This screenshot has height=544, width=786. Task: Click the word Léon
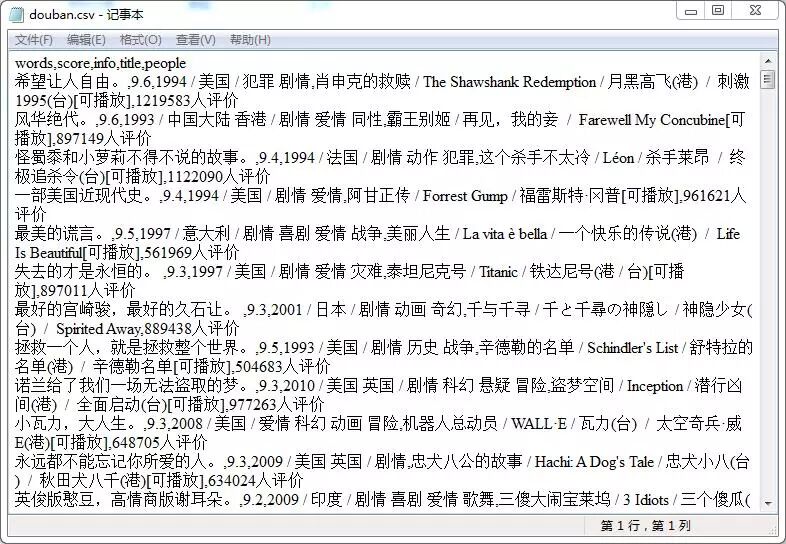(618, 158)
